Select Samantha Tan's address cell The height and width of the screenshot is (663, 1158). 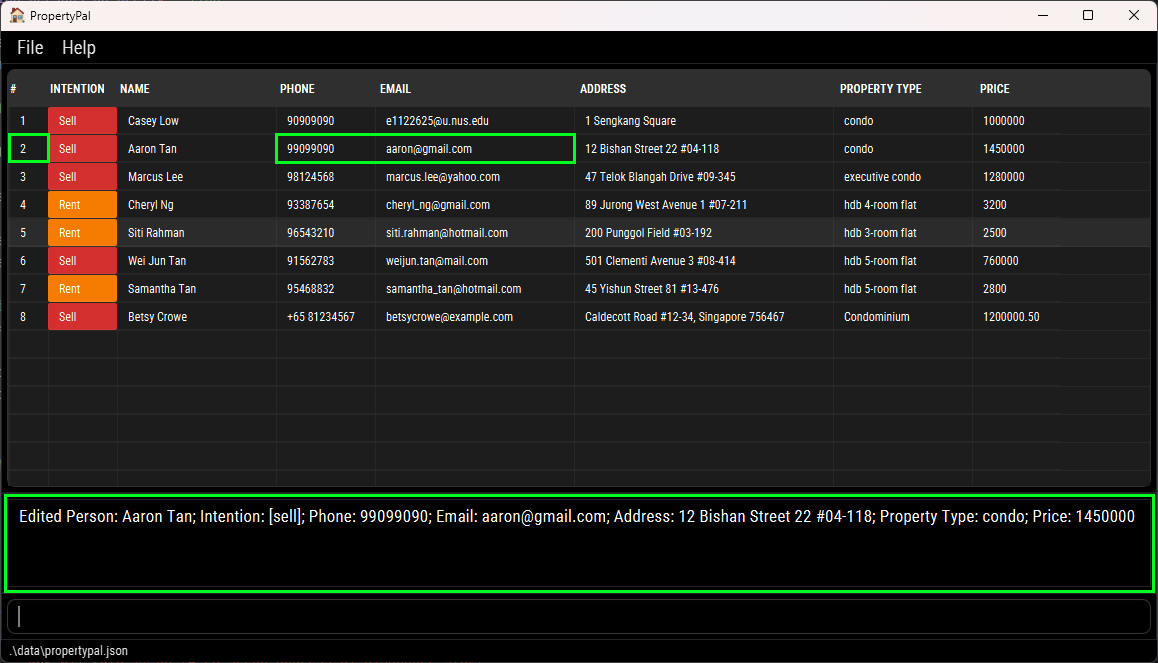coord(651,289)
